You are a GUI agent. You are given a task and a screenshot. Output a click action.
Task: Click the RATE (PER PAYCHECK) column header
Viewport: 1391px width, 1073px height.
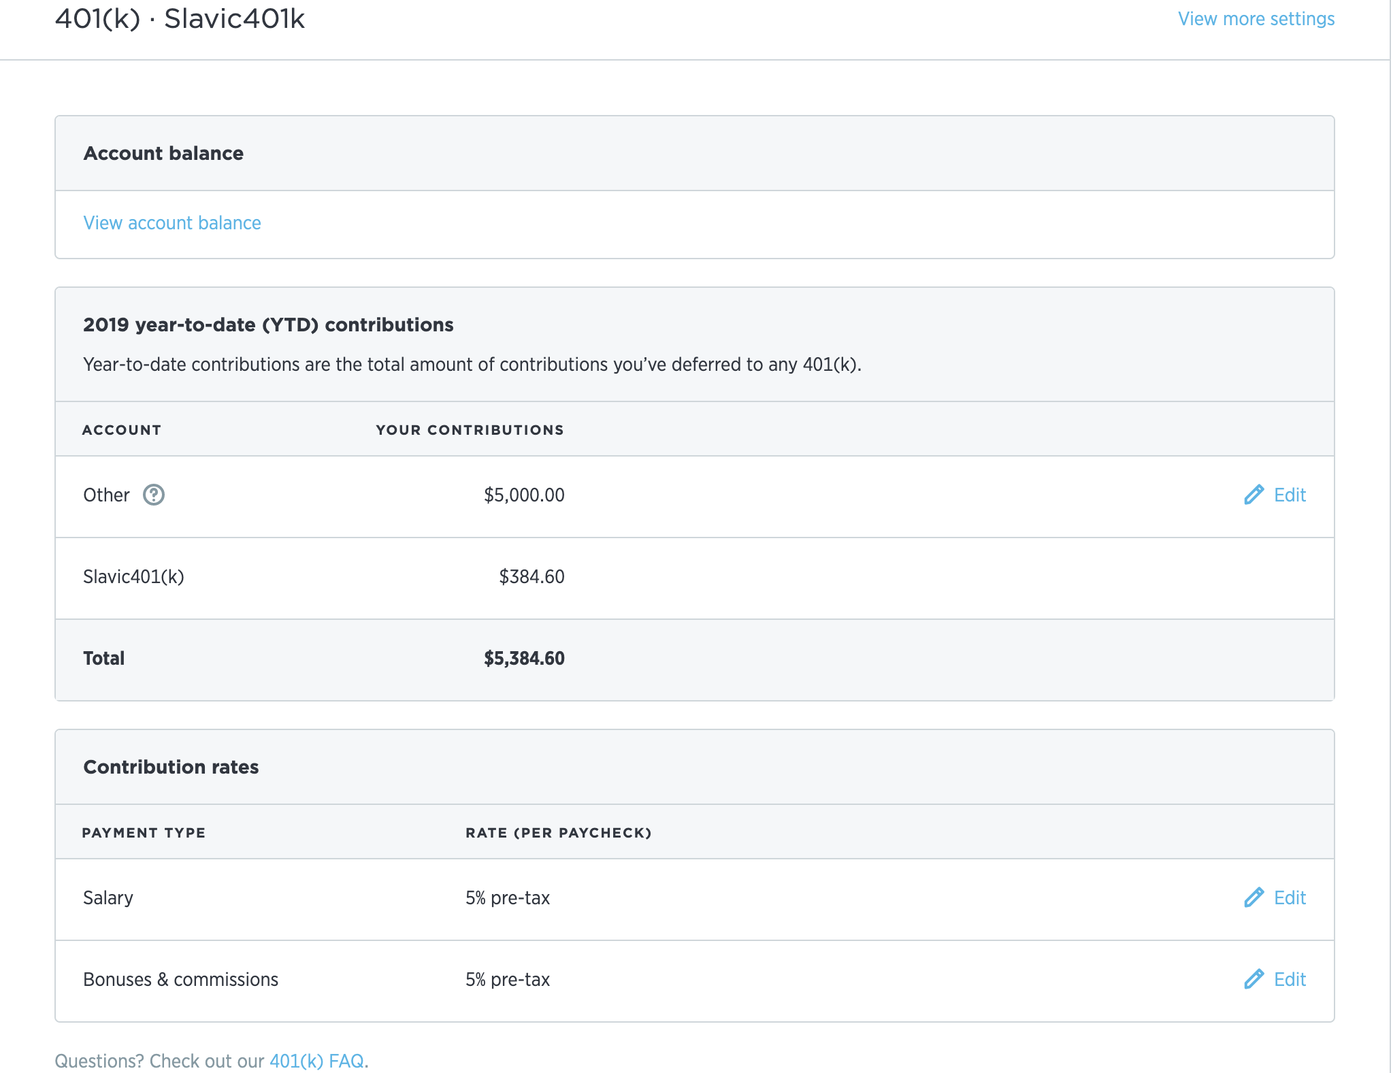point(559,833)
